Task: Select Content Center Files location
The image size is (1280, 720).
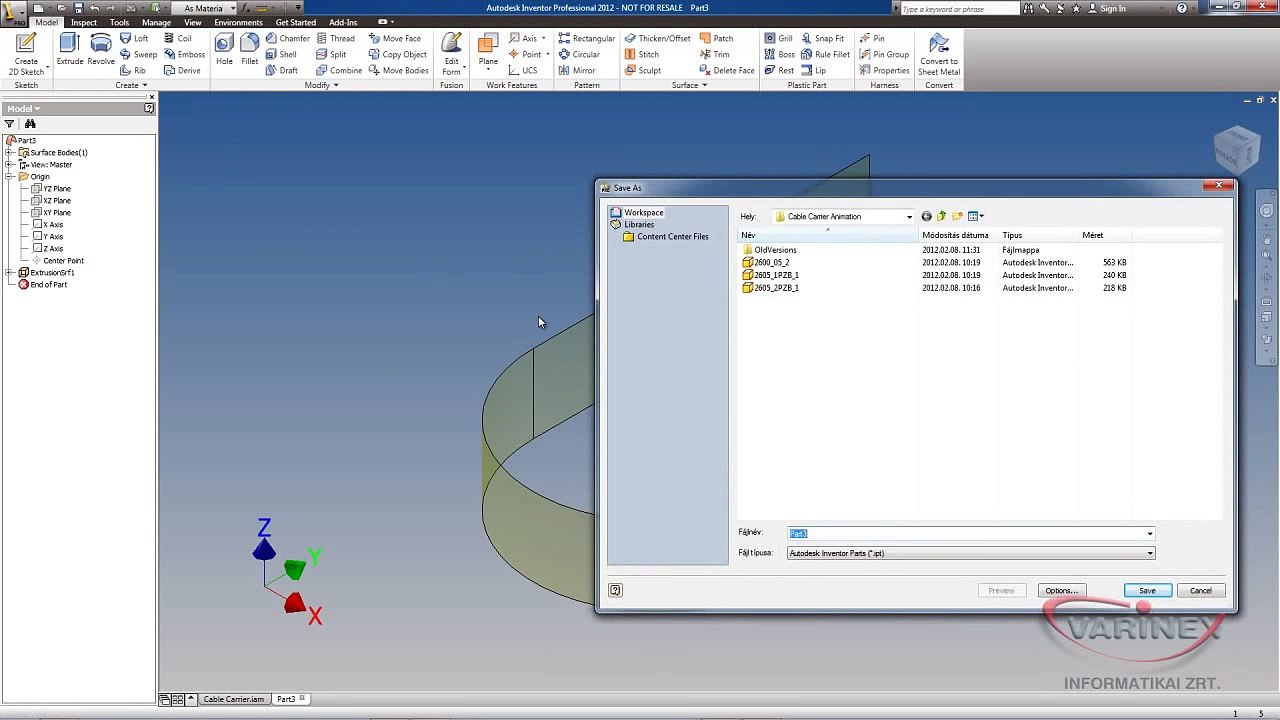Action: point(666,236)
